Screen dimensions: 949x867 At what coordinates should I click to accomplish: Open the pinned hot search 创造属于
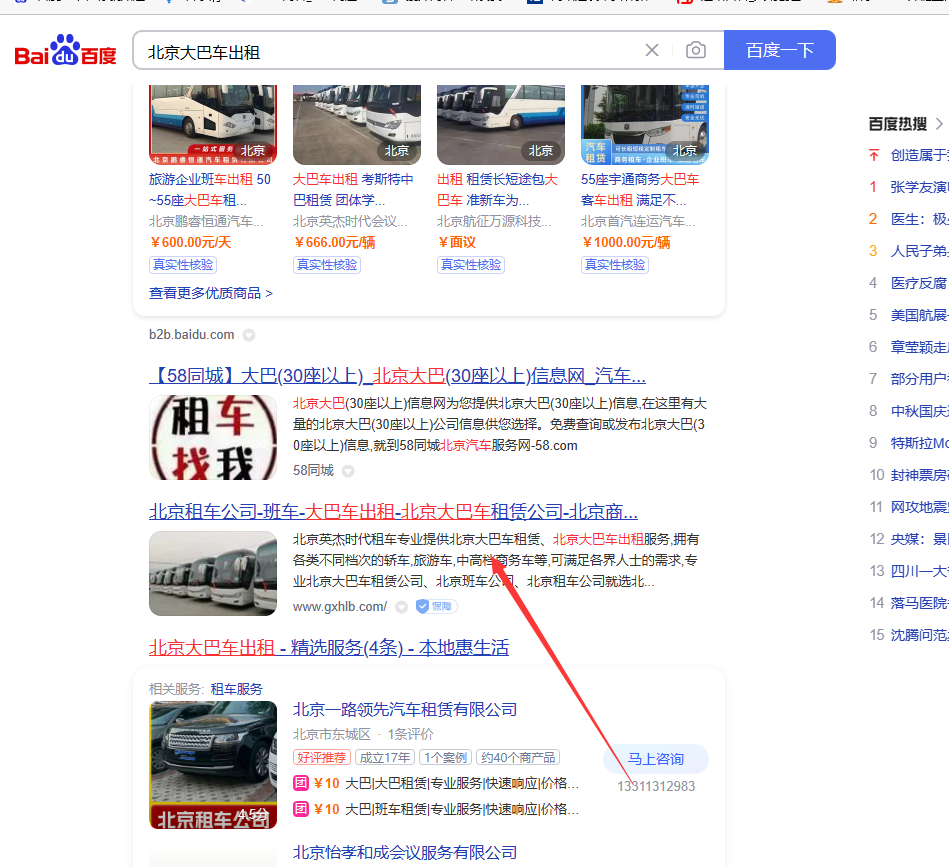(919, 155)
